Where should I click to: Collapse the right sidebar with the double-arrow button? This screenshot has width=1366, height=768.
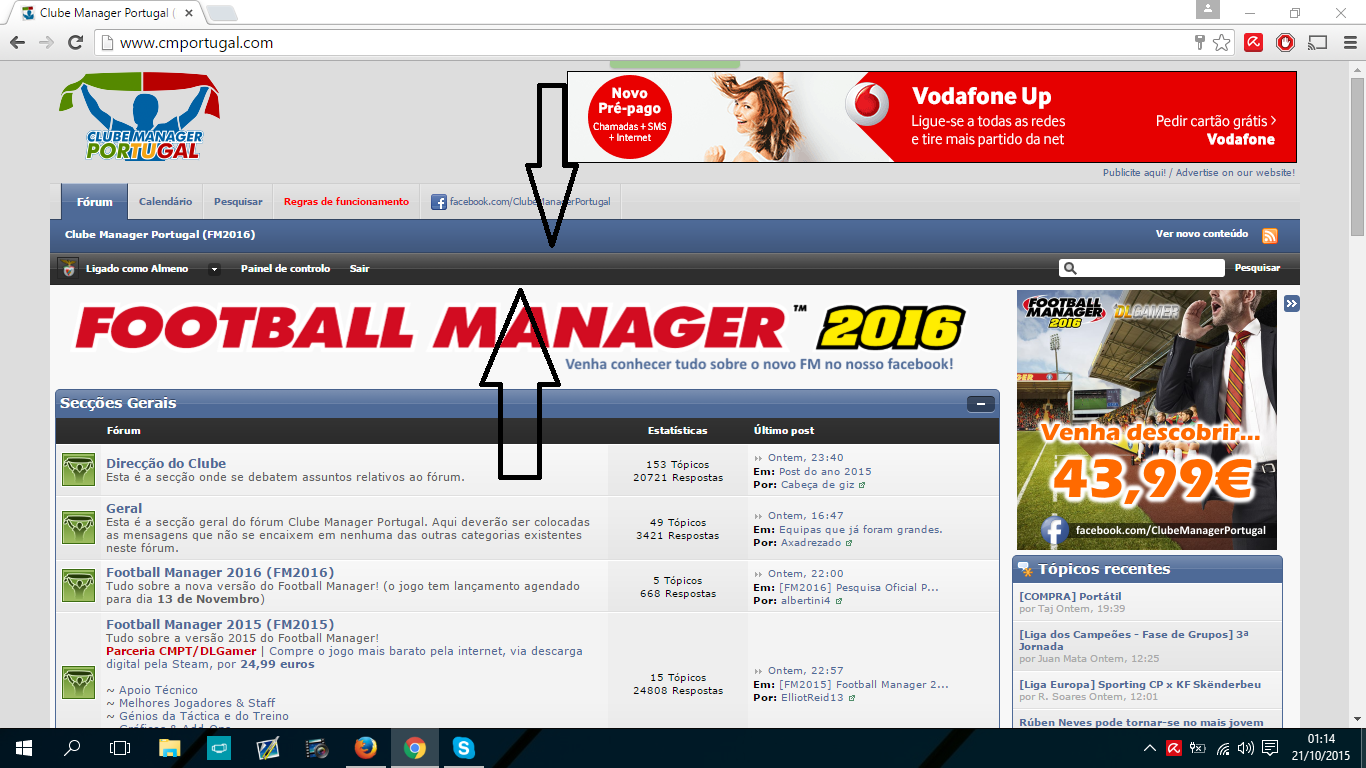tap(1292, 303)
